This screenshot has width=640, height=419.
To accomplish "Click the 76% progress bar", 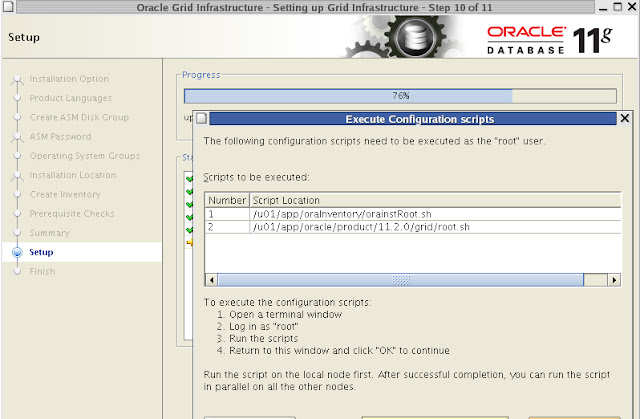I will pyautogui.click(x=400, y=96).
